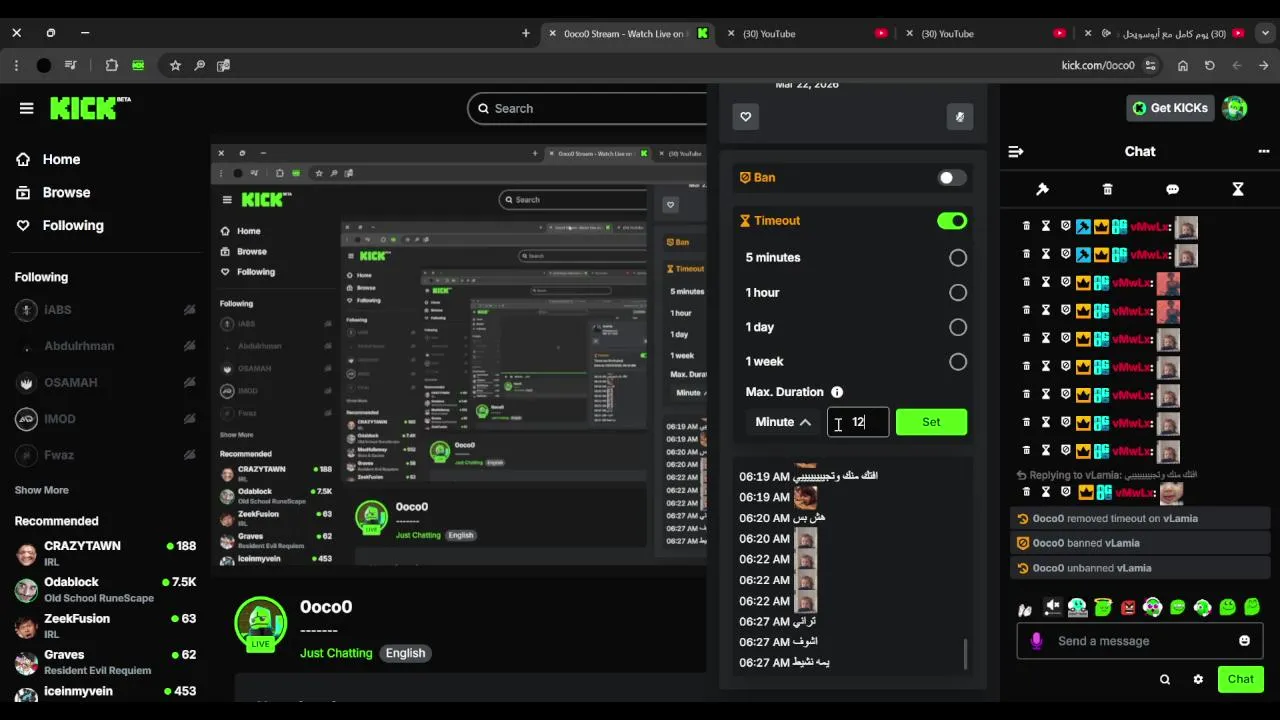Viewport: 1280px width, 720px height.
Task: Collapse the Chat panel with arrow icon
Action: point(1016,152)
